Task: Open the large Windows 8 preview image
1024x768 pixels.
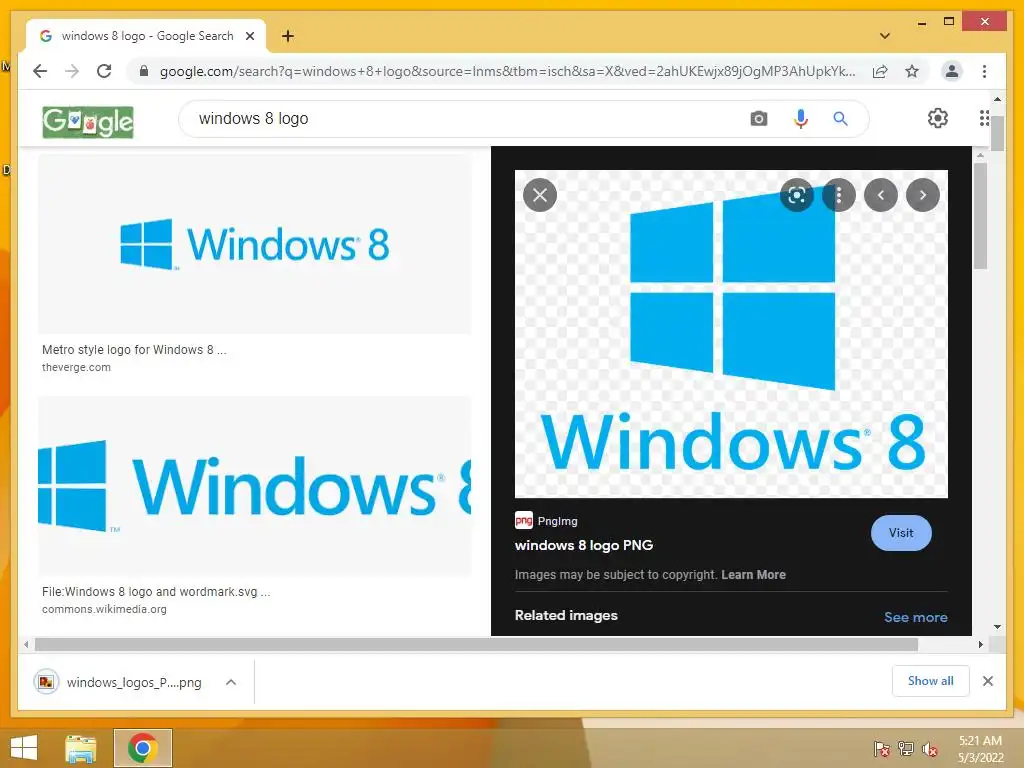Action: click(731, 334)
